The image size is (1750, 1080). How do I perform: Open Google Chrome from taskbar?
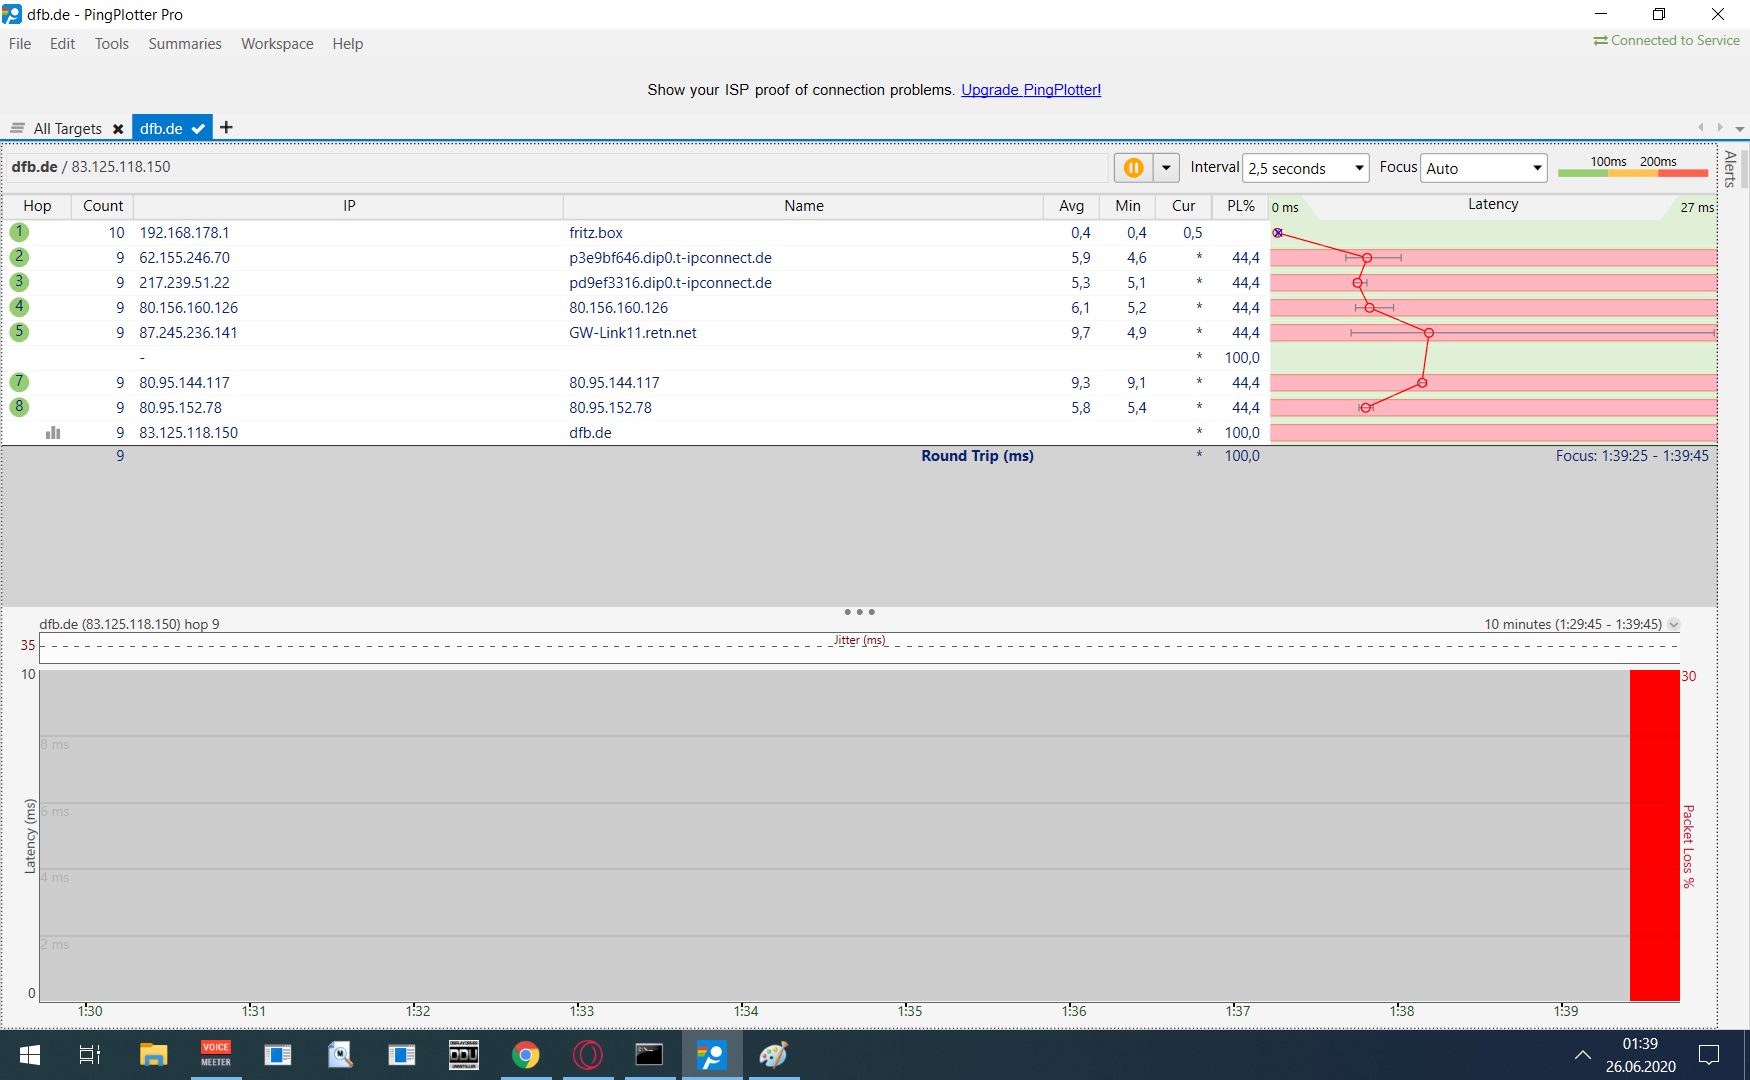click(525, 1055)
